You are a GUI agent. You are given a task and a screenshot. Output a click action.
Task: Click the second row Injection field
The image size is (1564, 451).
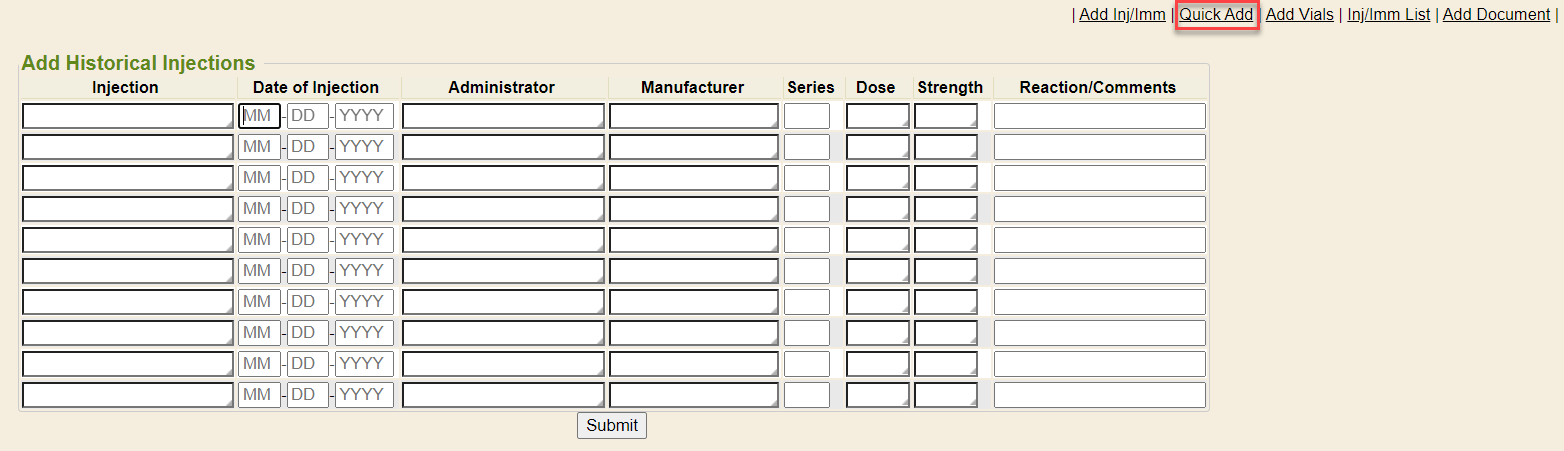pyautogui.click(x=127, y=148)
